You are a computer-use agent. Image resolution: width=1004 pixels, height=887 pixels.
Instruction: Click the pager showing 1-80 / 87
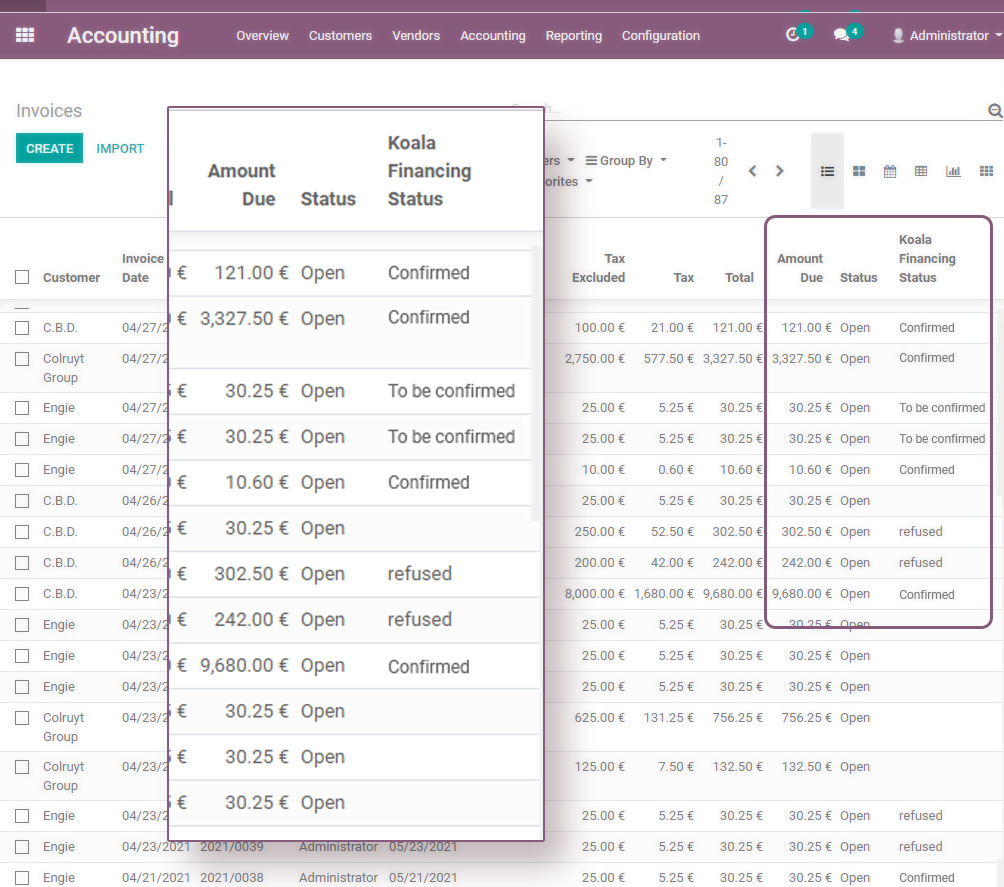pyautogui.click(x=721, y=171)
